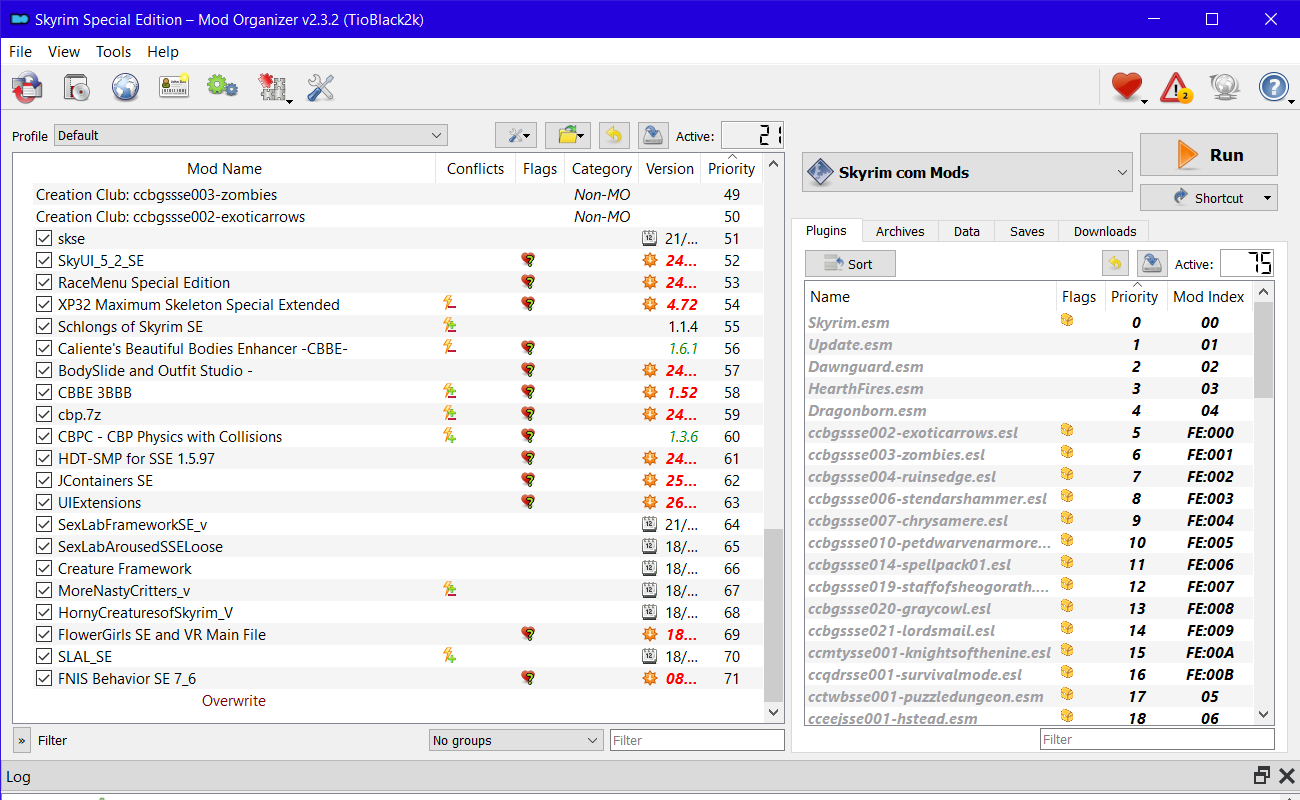Image resolution: width=1300 pixels, height=800 pixels.
Task: Click the flag icon for Skyrim.esm plugin
Action: (x=1067, y=321)
